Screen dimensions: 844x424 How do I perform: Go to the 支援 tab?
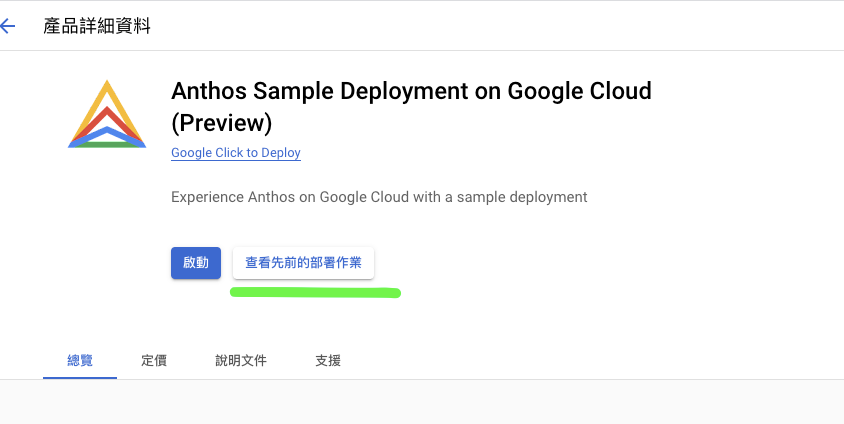328,360
